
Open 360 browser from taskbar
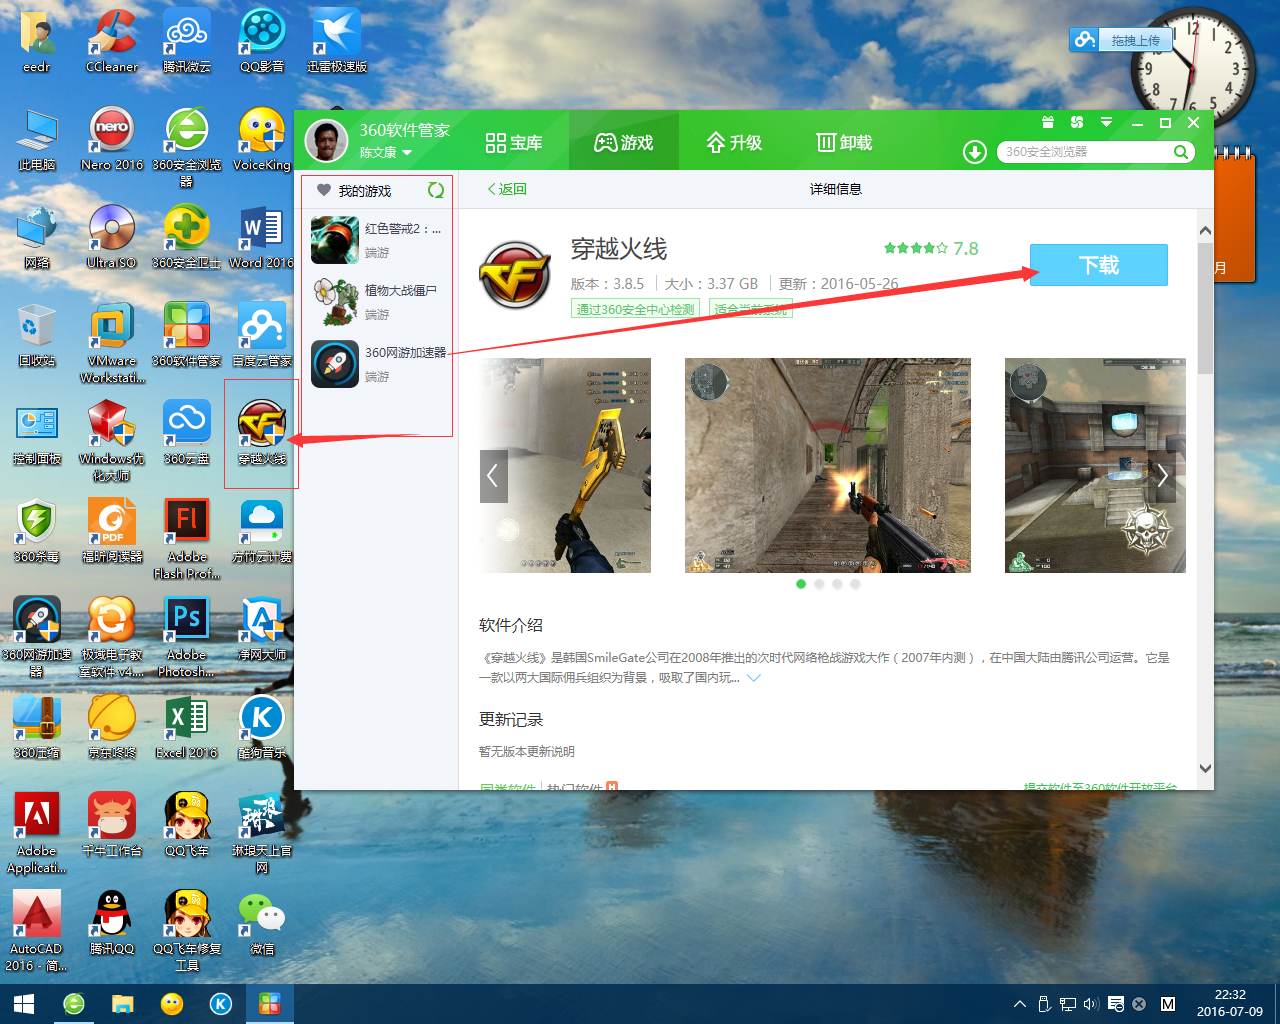[x=74, y=1004]
